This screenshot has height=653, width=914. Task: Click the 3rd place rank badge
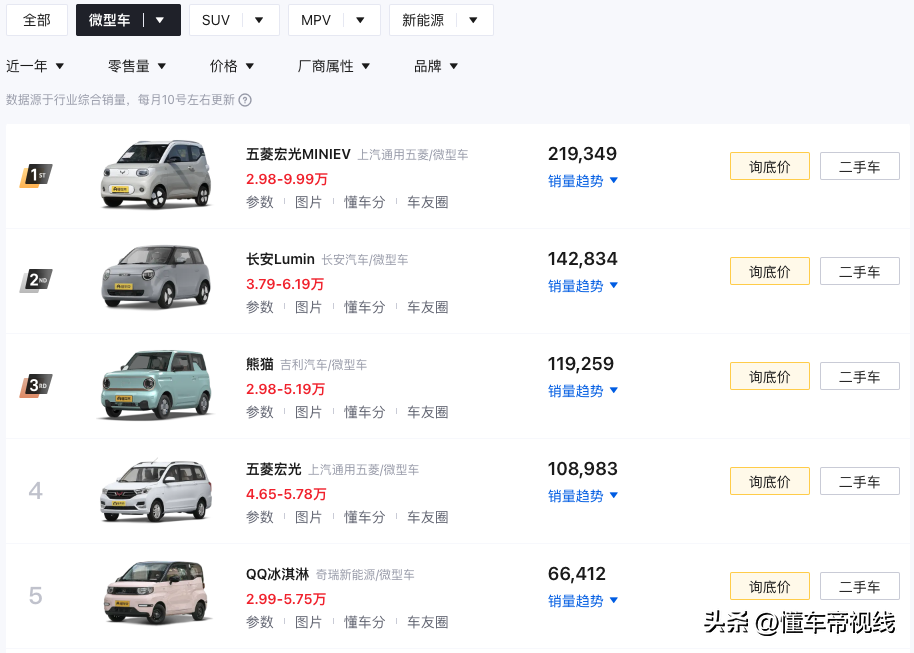(36, 386)
